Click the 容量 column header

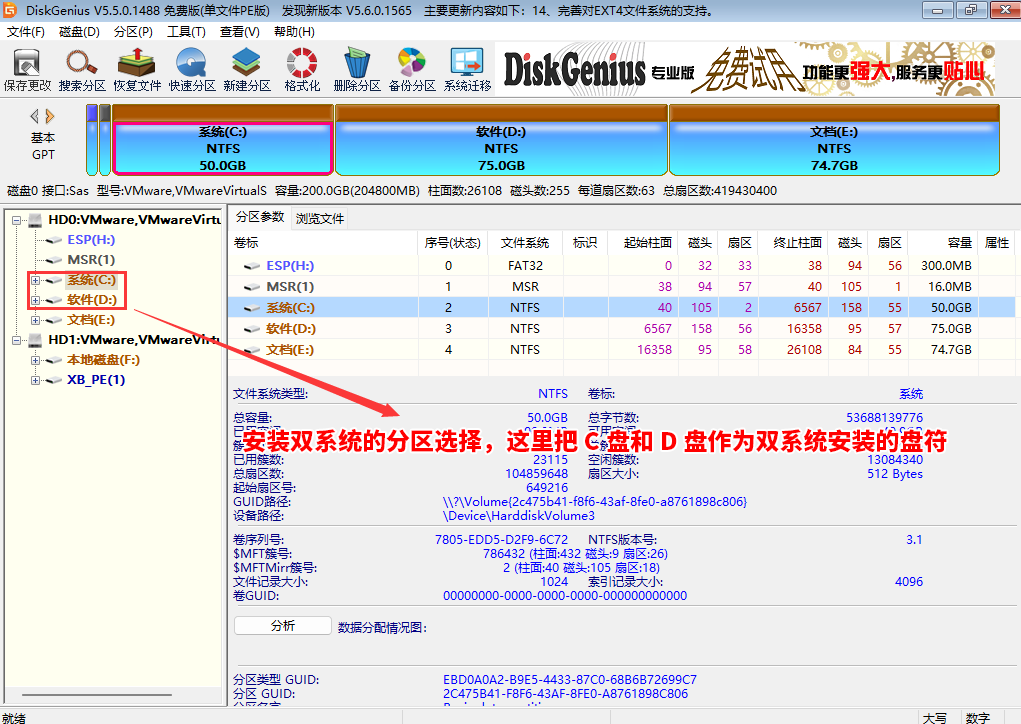[941, 243]
